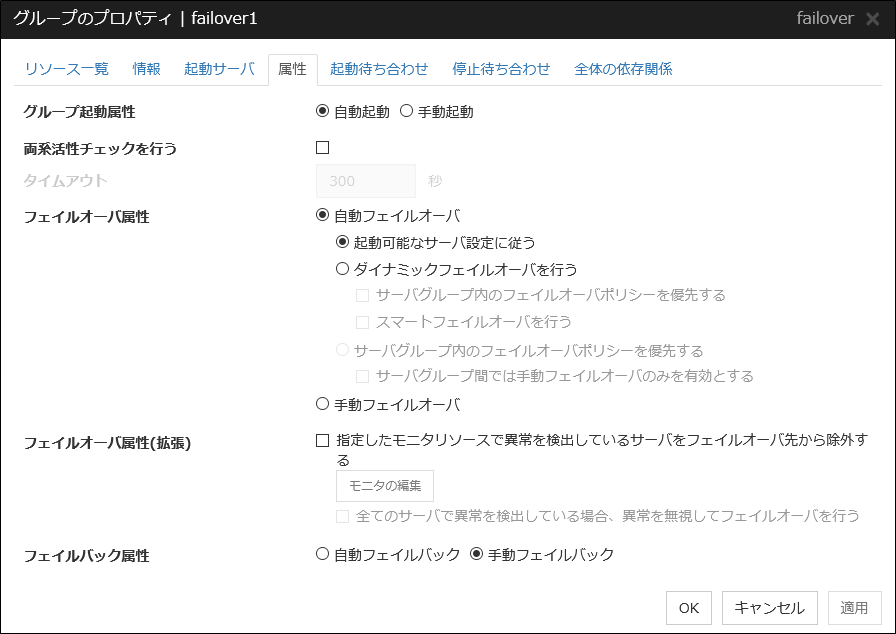Apply settings with the 適用 button
The height and width of the screenshot is (634, 896).
point(854,607)
